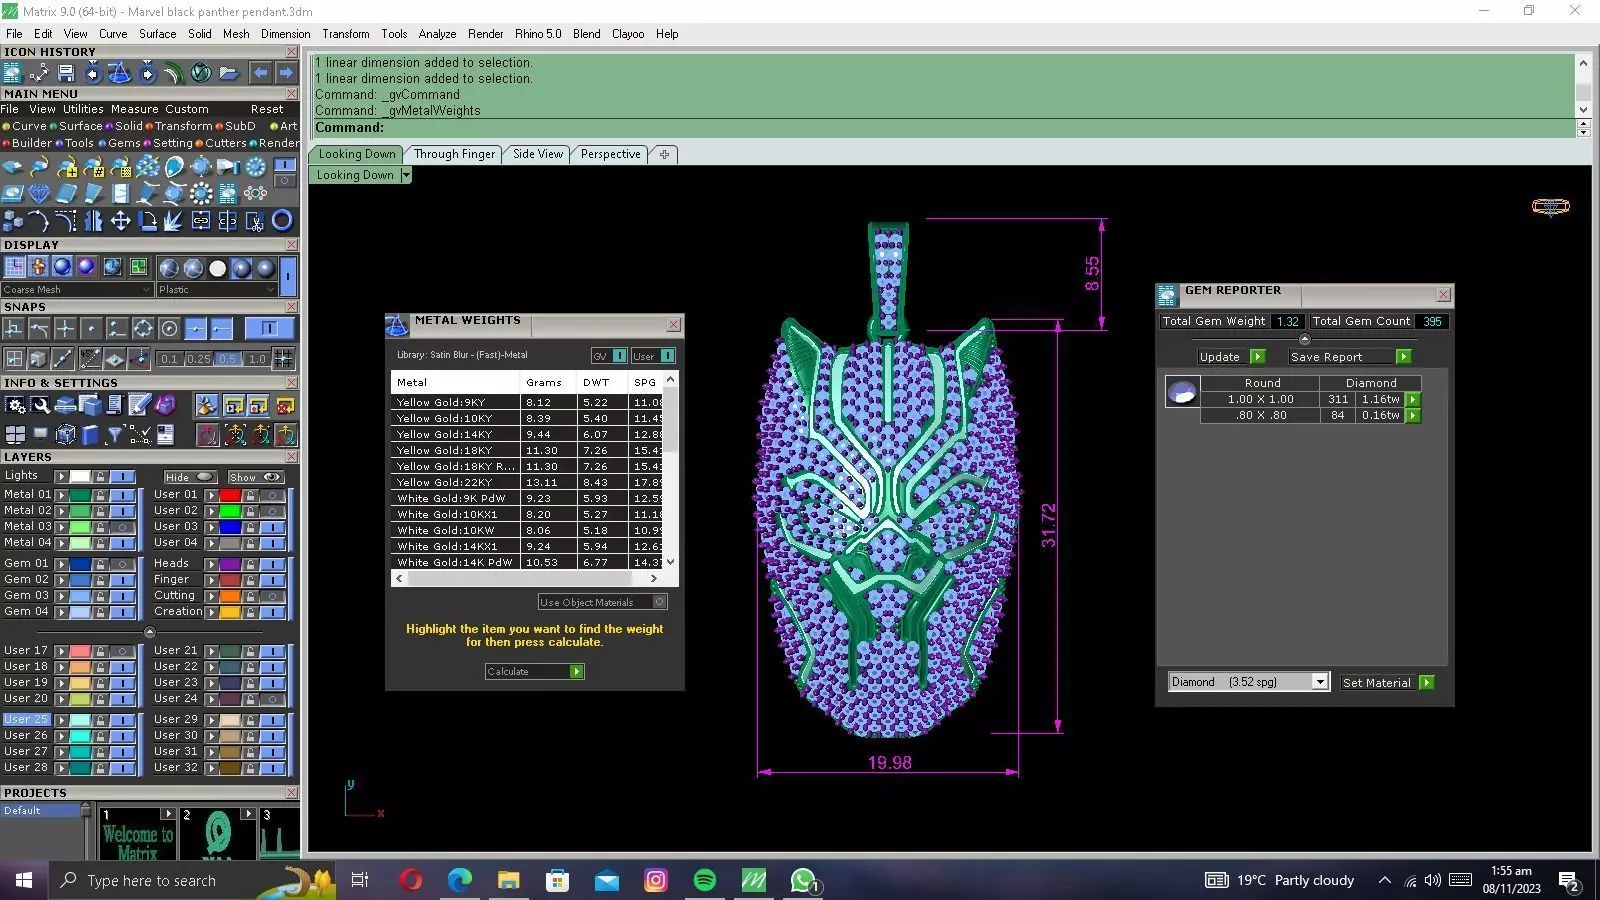Click the Save floppy icon in Icon History
1600x900 pixels.
coord(66,73)
